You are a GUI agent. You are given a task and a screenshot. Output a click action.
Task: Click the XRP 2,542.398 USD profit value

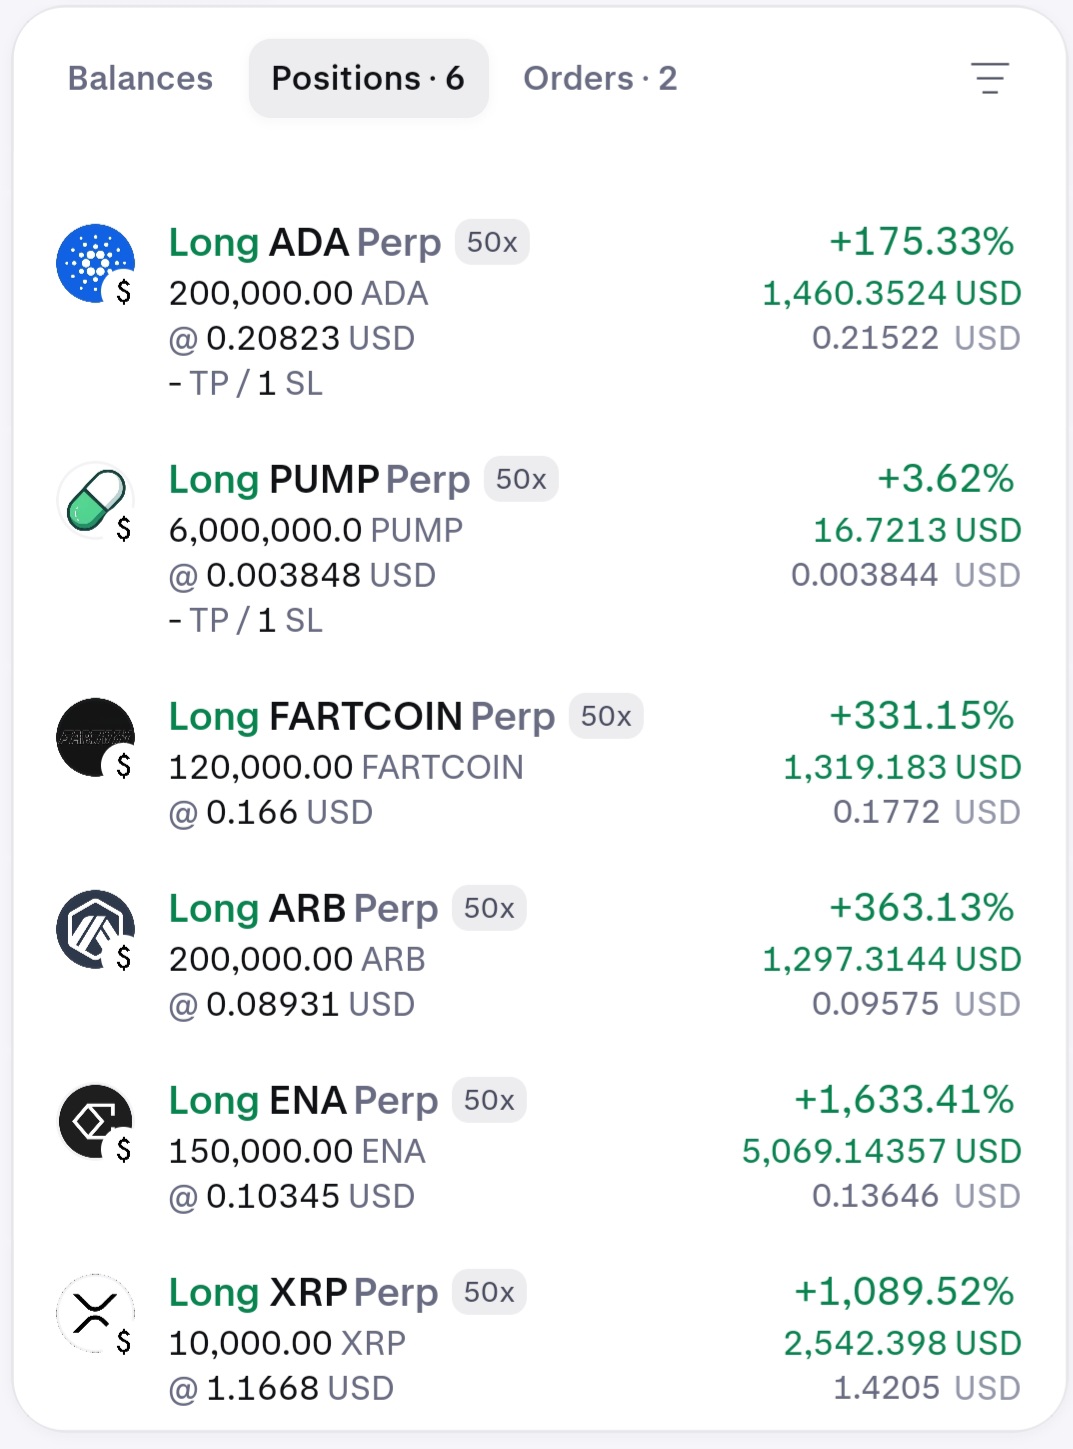click(x=902, y=1343)
